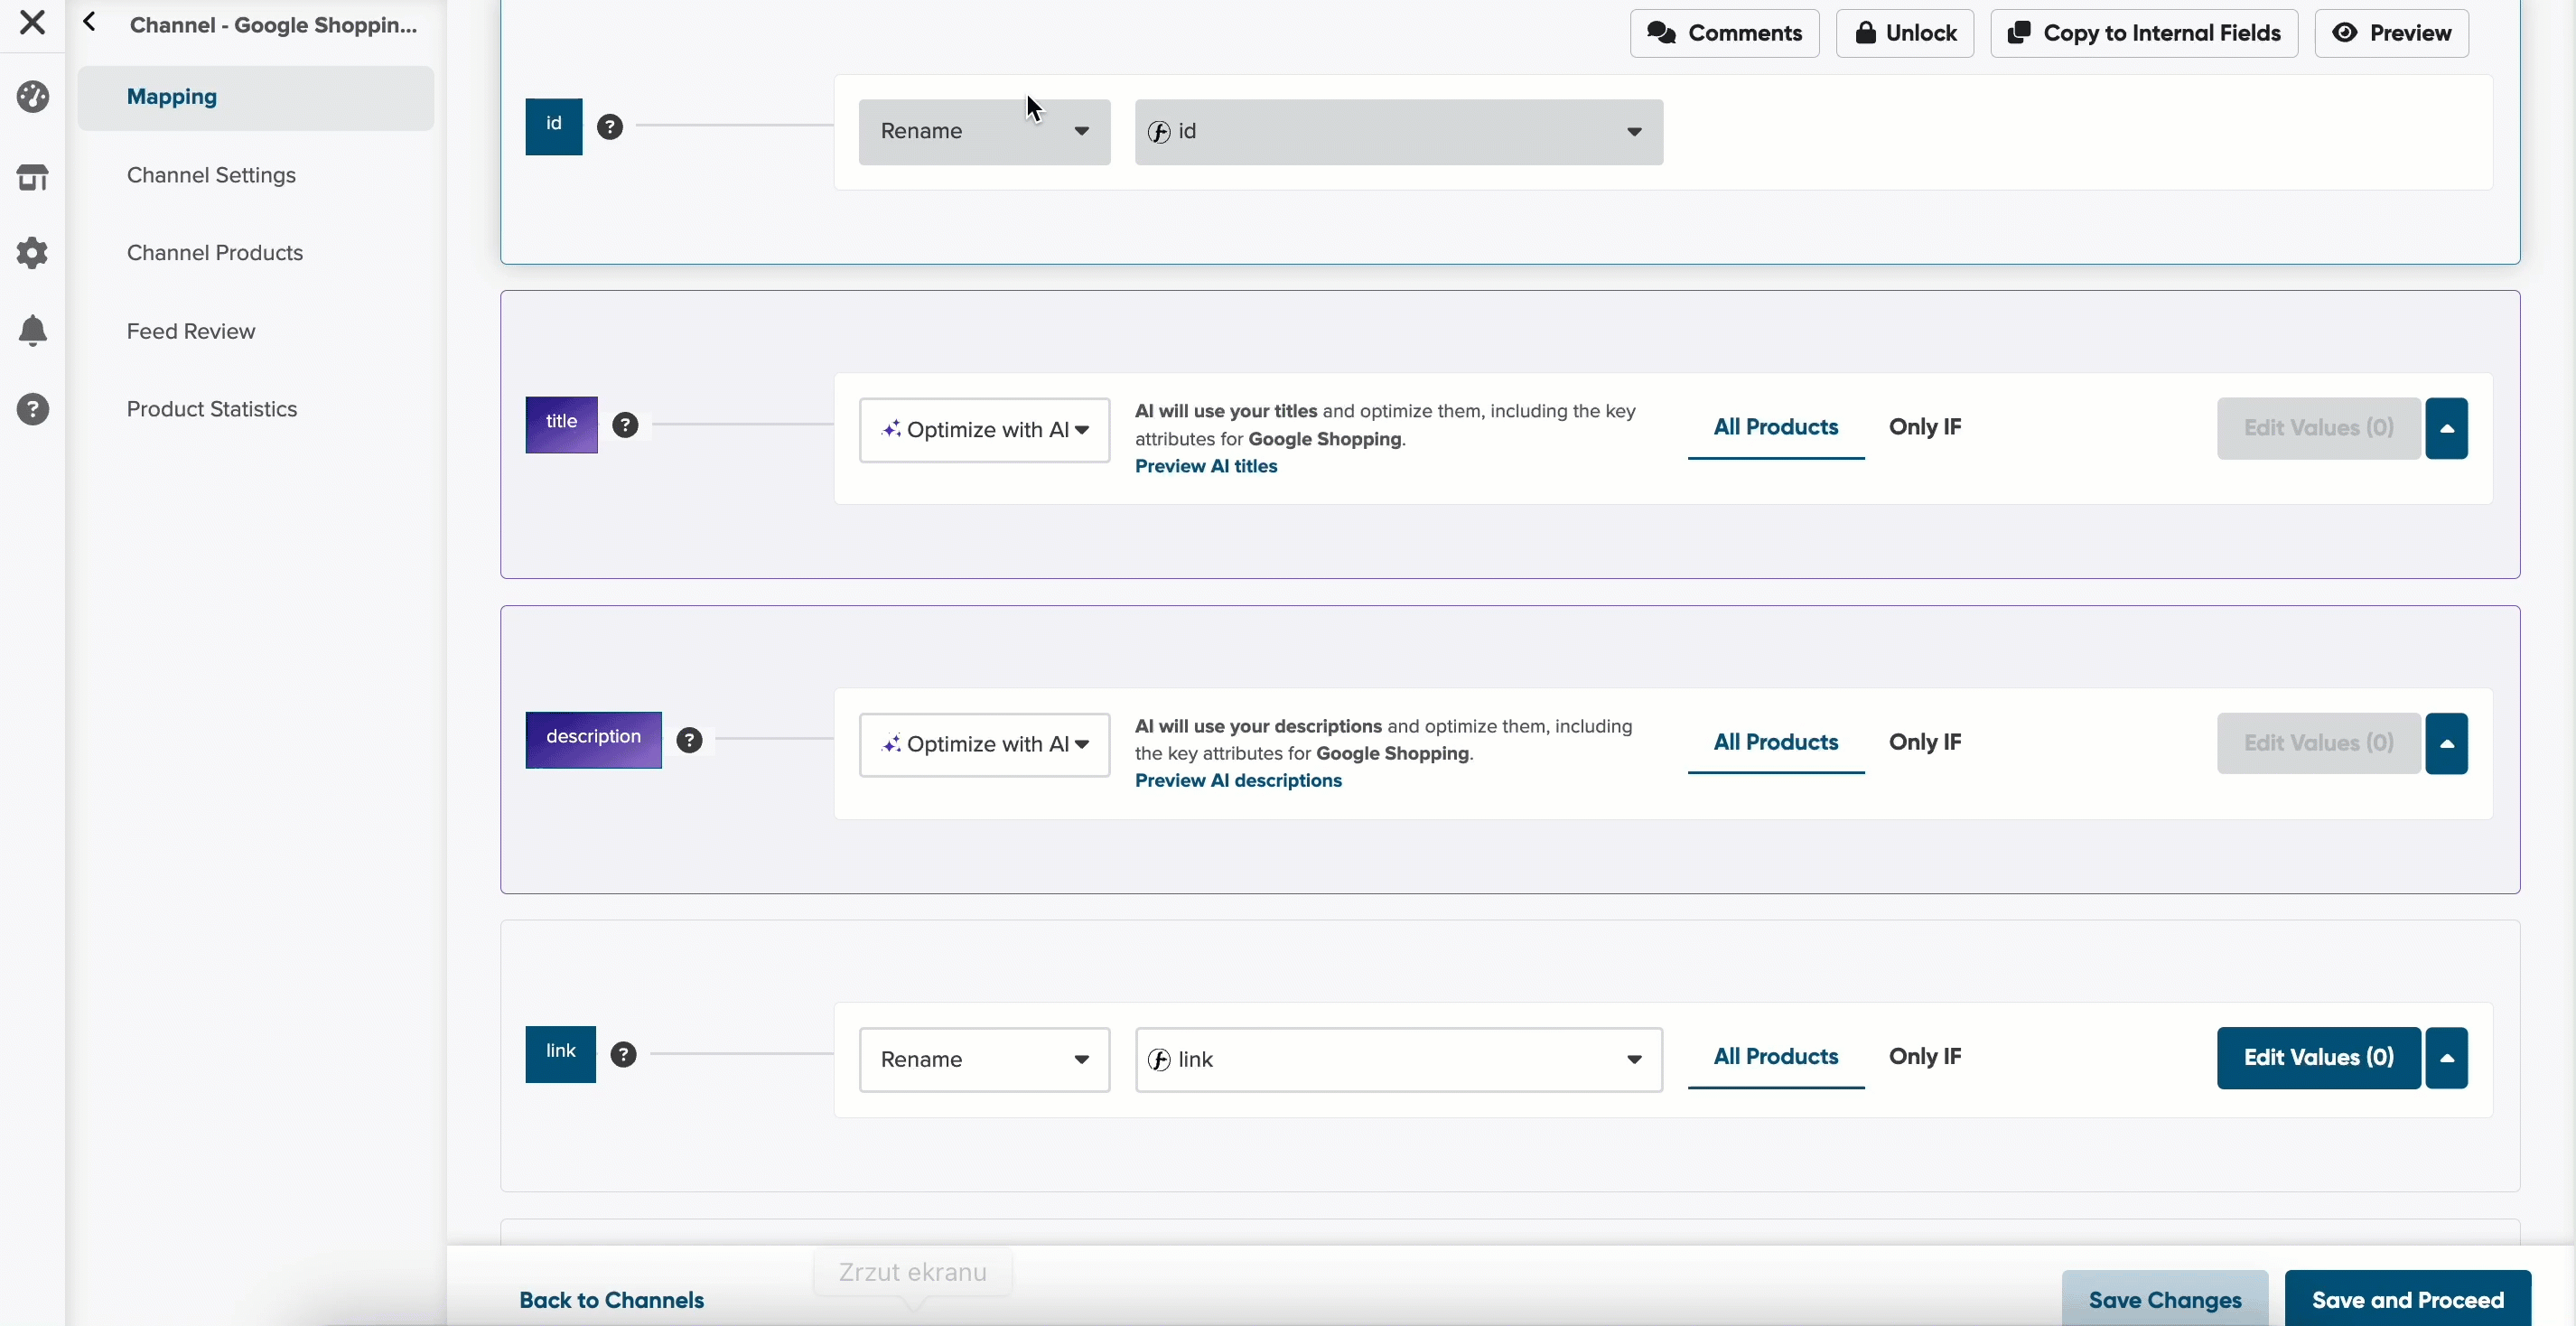Open Channel Settings
The image size is (2576, 1326).
click(211, 175)
